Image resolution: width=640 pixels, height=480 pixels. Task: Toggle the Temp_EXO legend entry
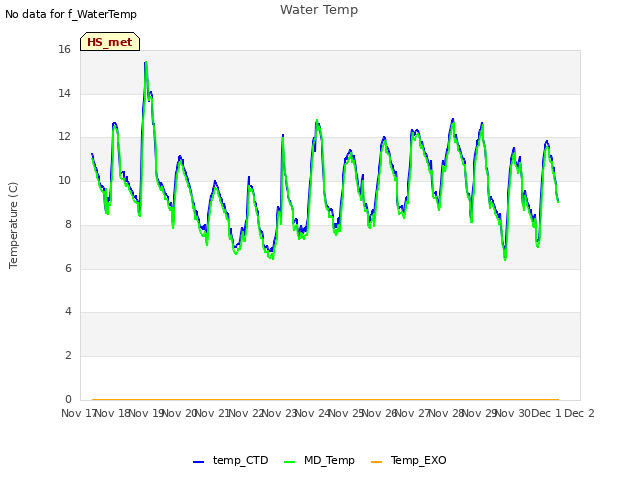click(409, 460)
